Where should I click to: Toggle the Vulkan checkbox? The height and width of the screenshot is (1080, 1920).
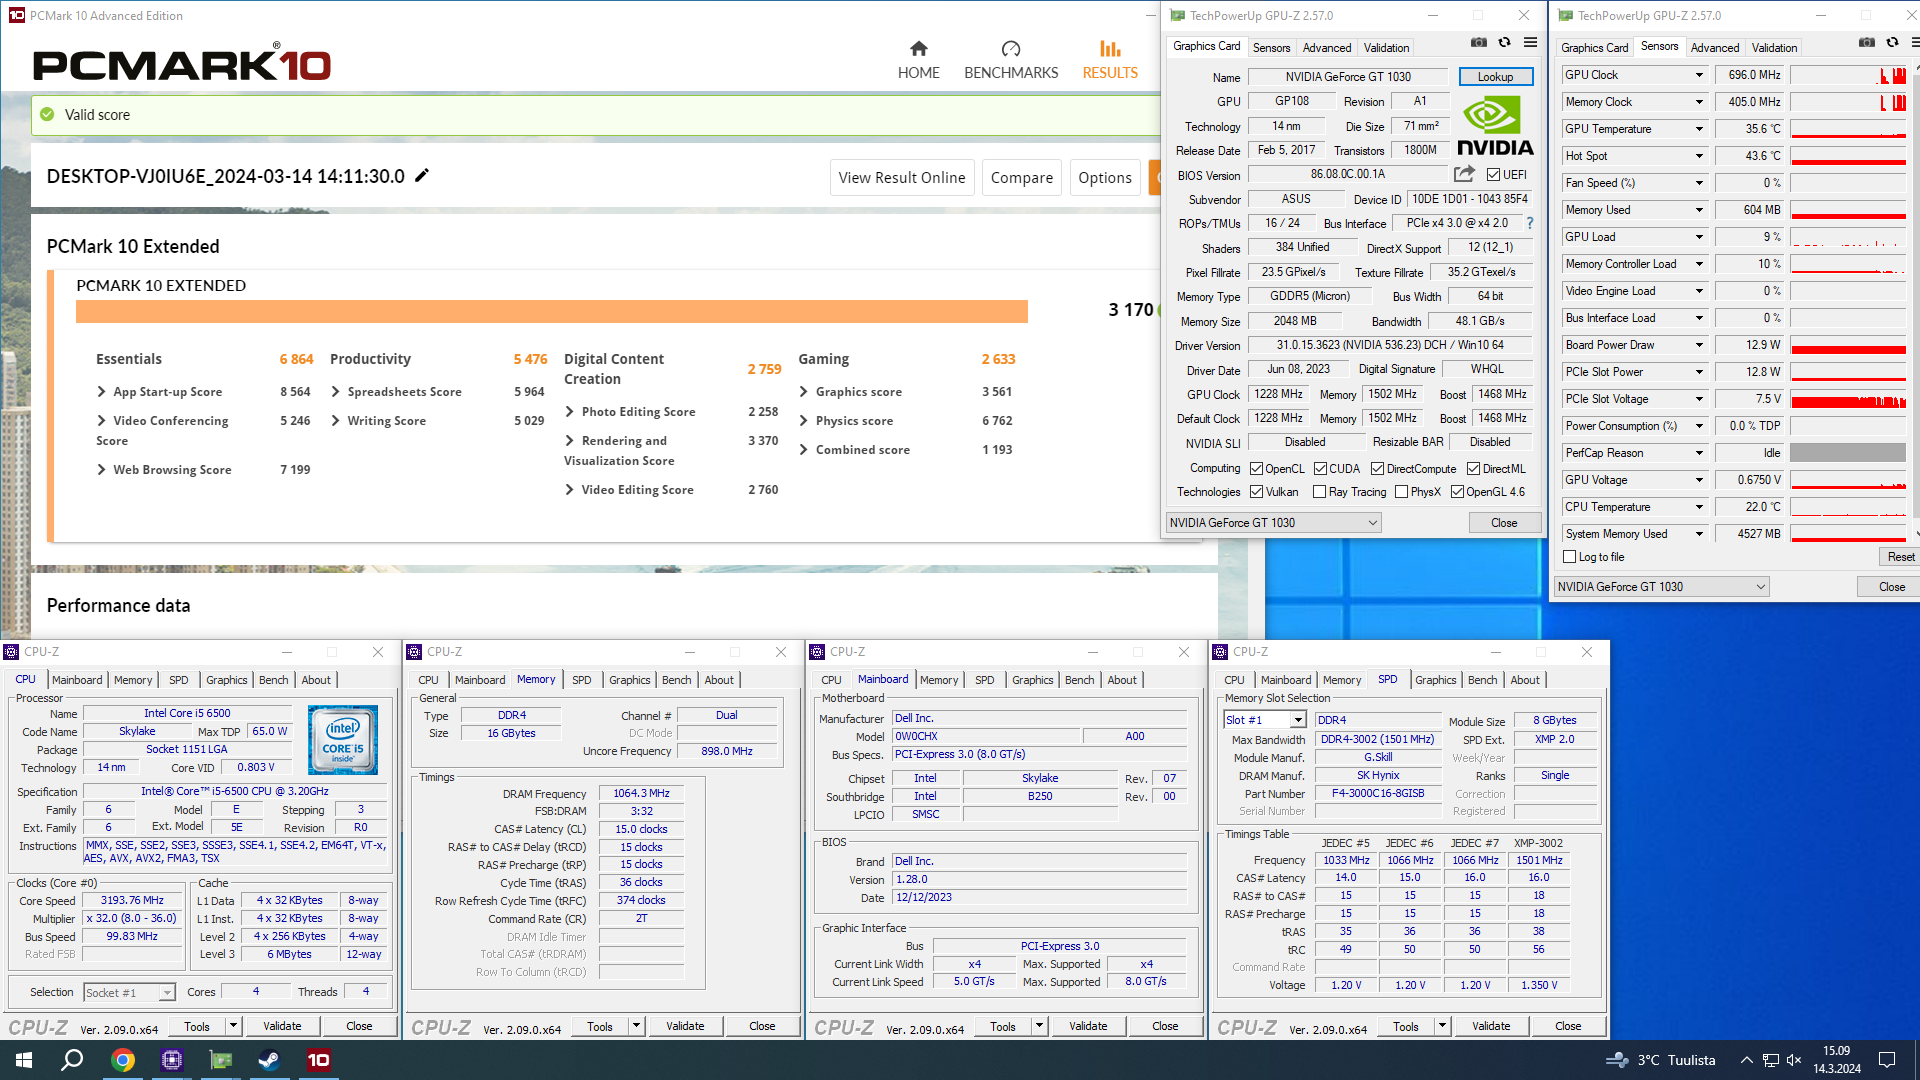1257,492
